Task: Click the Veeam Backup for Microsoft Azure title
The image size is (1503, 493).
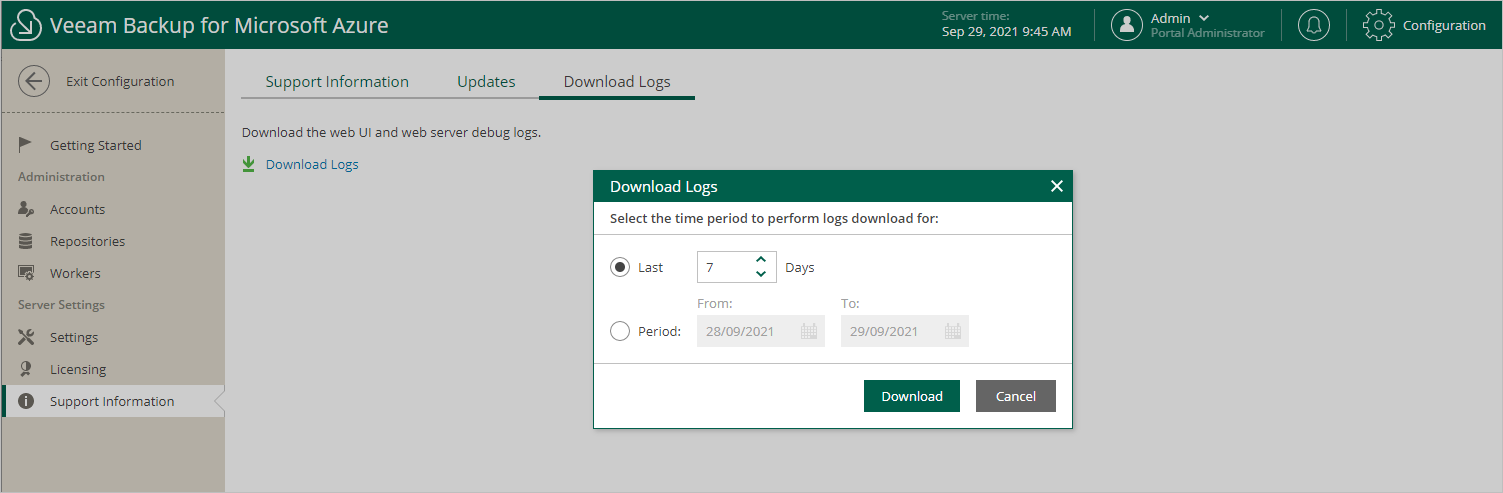Action: 219,25
